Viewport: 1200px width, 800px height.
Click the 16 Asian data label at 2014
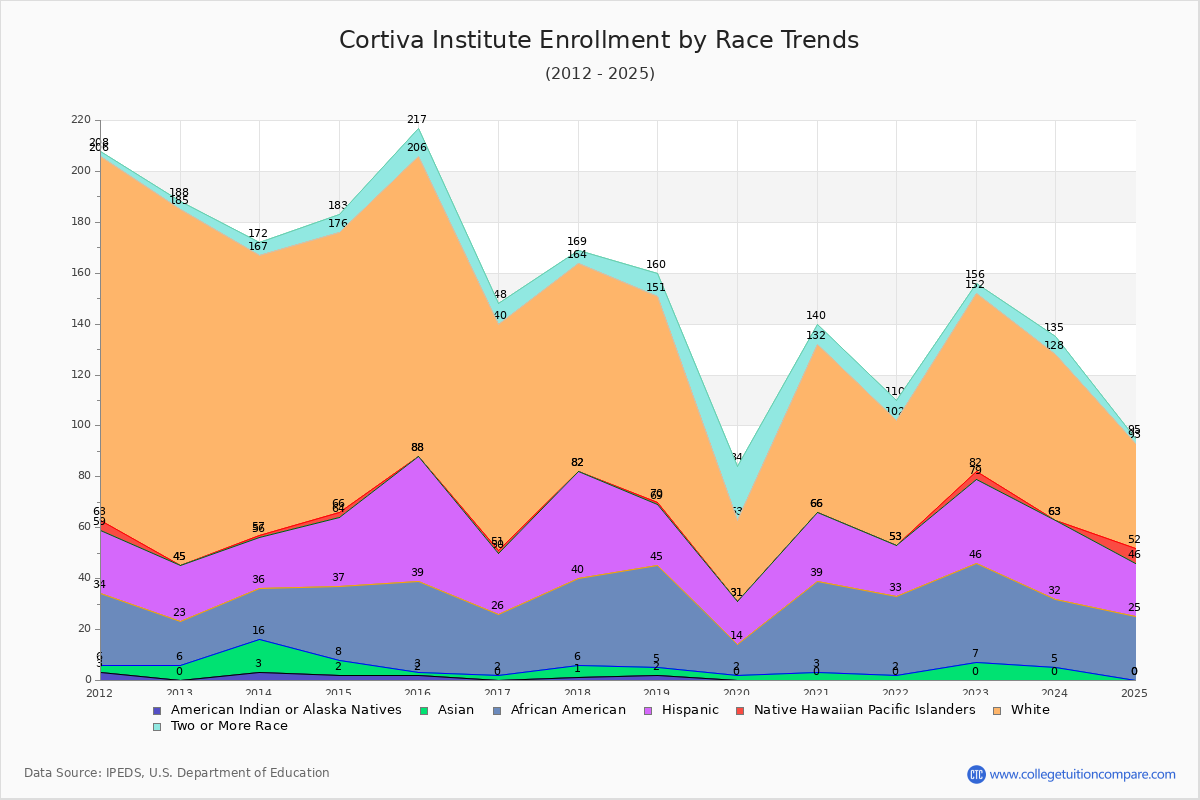258,631
